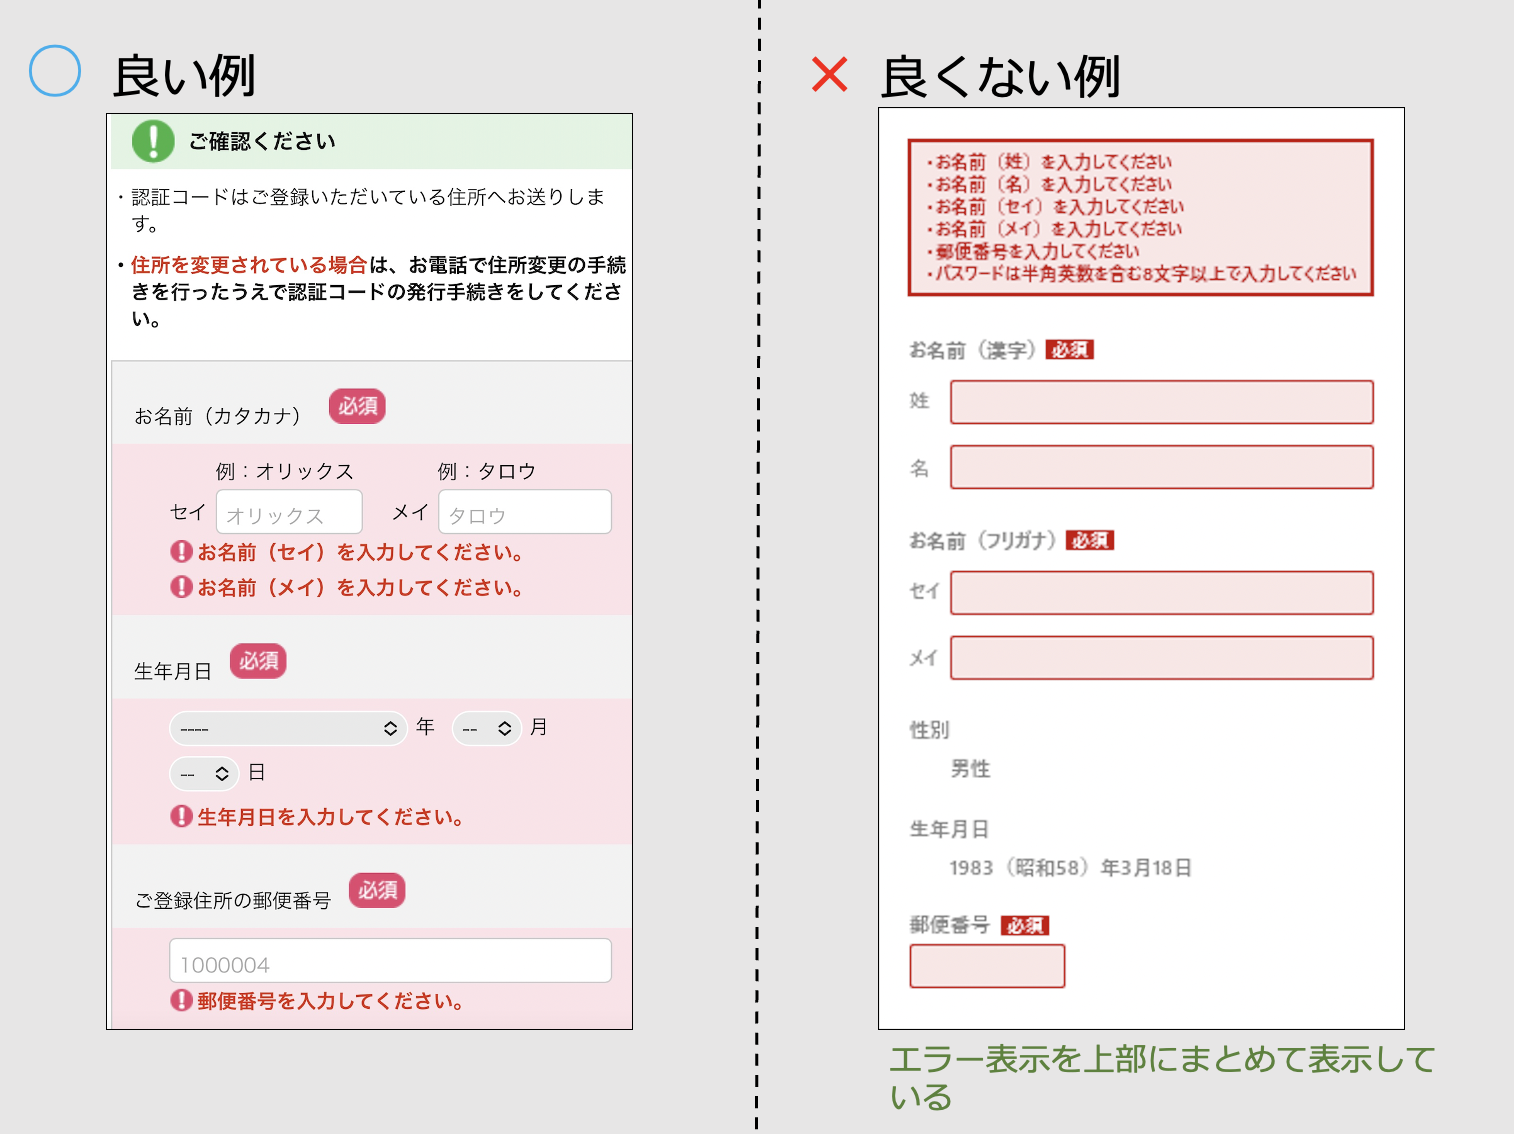
Task: Click the 必須 badge next to お名前（カタカナ）
Action: 357,406
